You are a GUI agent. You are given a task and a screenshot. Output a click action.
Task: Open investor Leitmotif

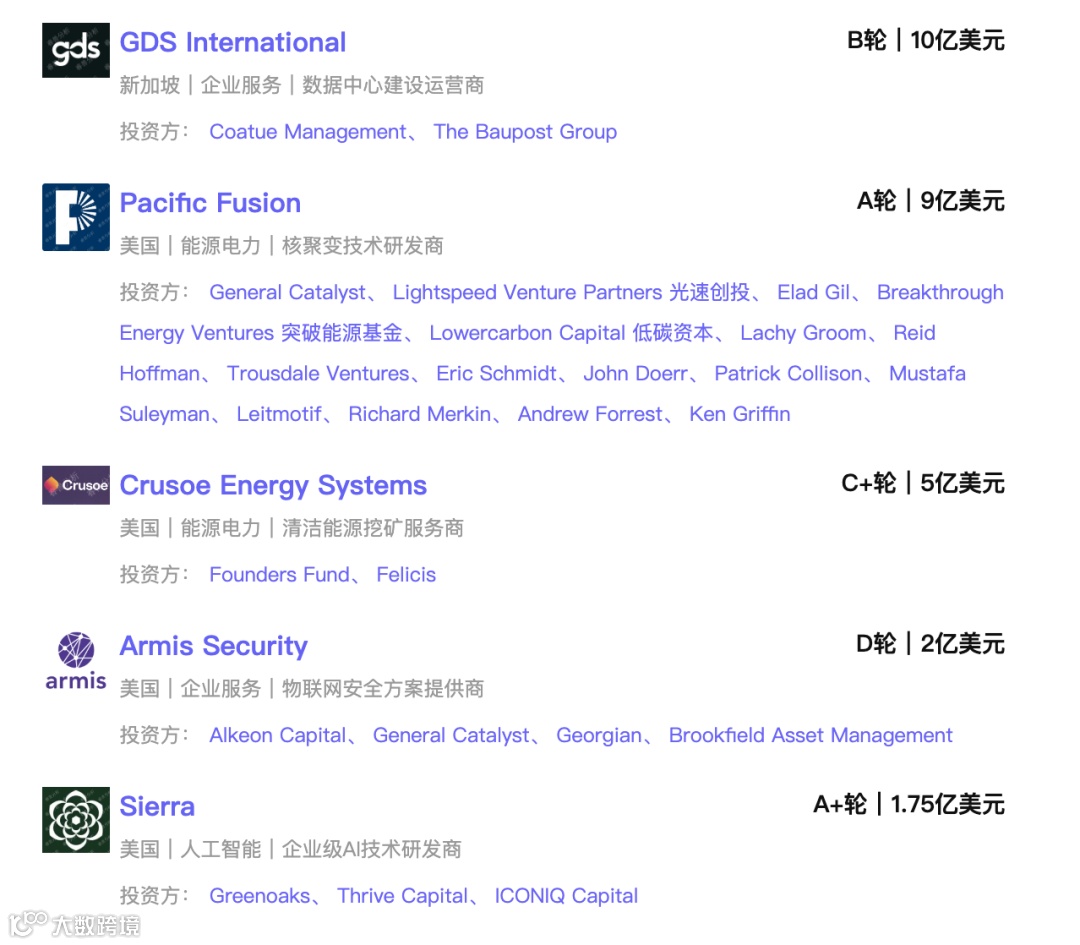point(279,414)
